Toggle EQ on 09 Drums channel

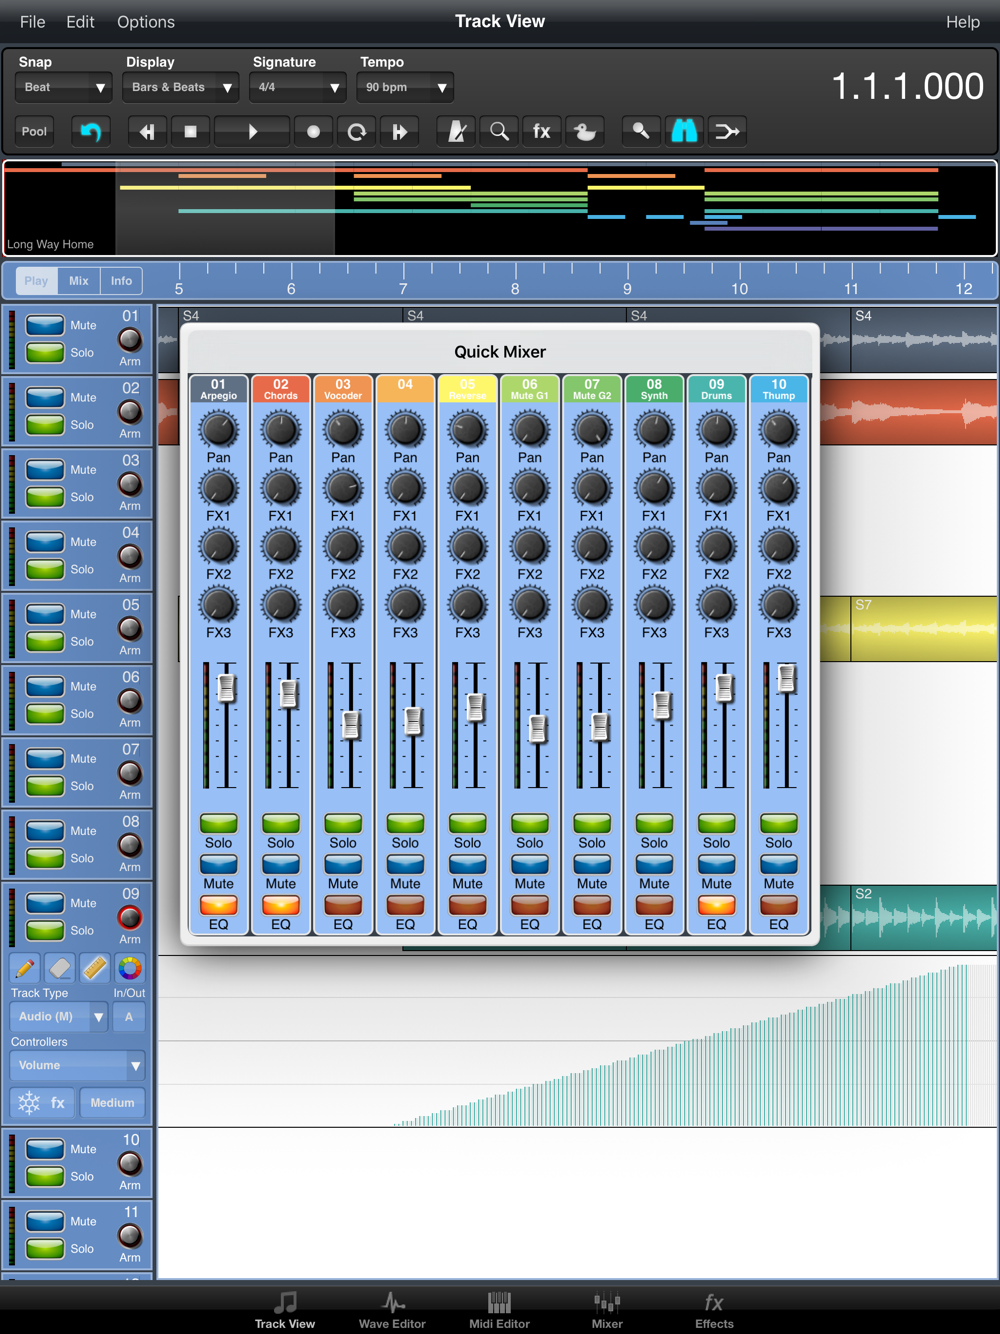tap(716, 905)
